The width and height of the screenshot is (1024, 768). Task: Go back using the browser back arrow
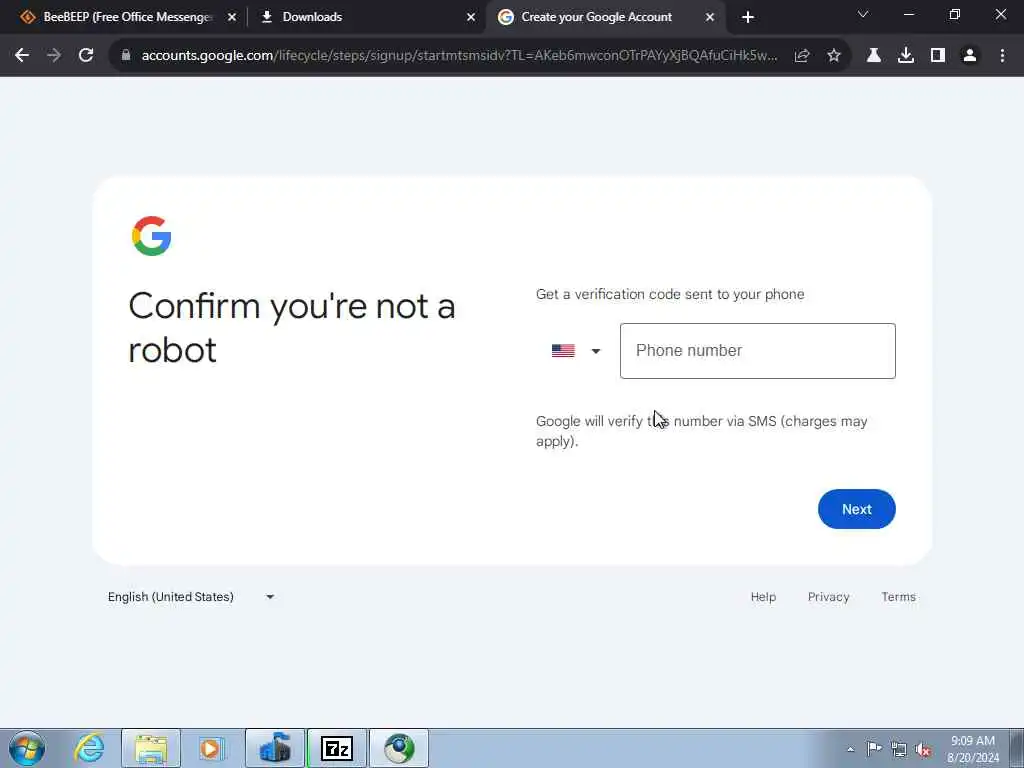(22, 56)
